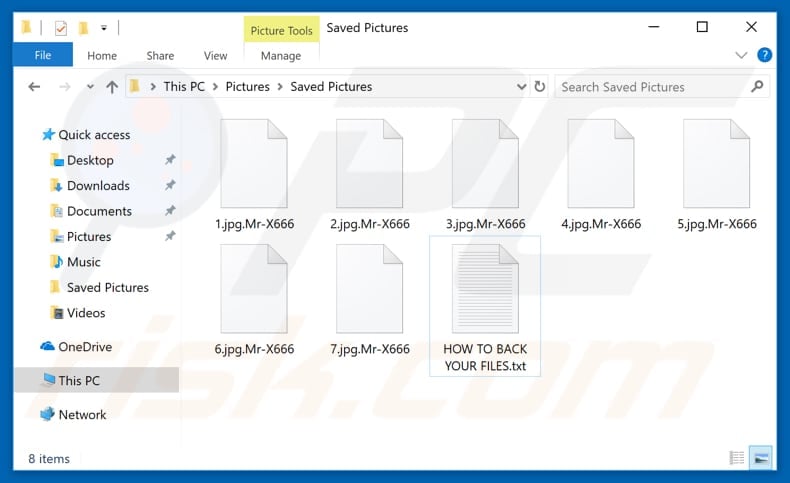Switch to large icons view in status bar
Image resolution: width=790 pixels, height=483 pixels.
click(x=761, y=457)
